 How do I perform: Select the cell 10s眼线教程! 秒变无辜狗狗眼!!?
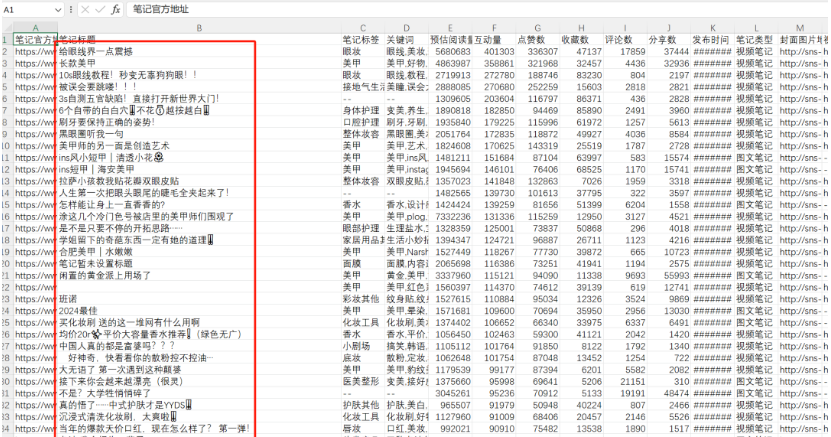click(x=199, y=75)
